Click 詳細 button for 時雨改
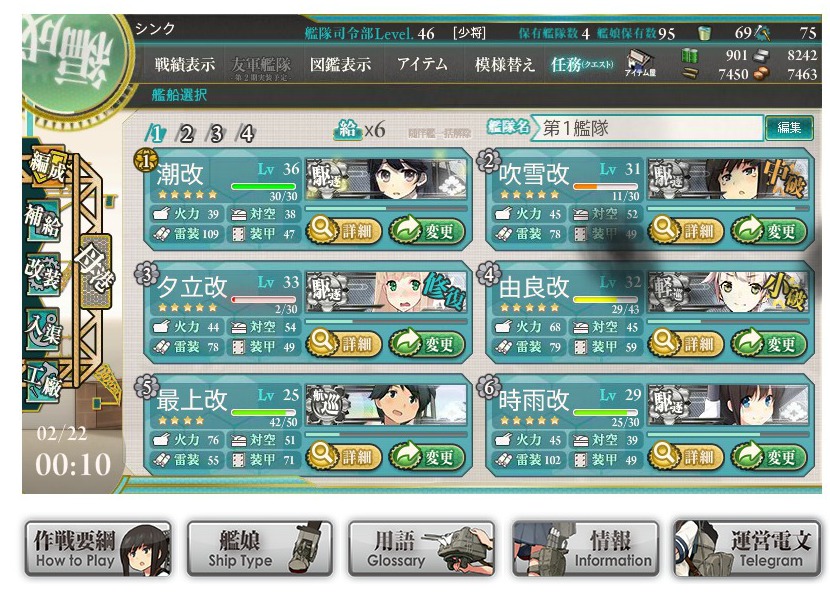 click(x=686, y=456)
